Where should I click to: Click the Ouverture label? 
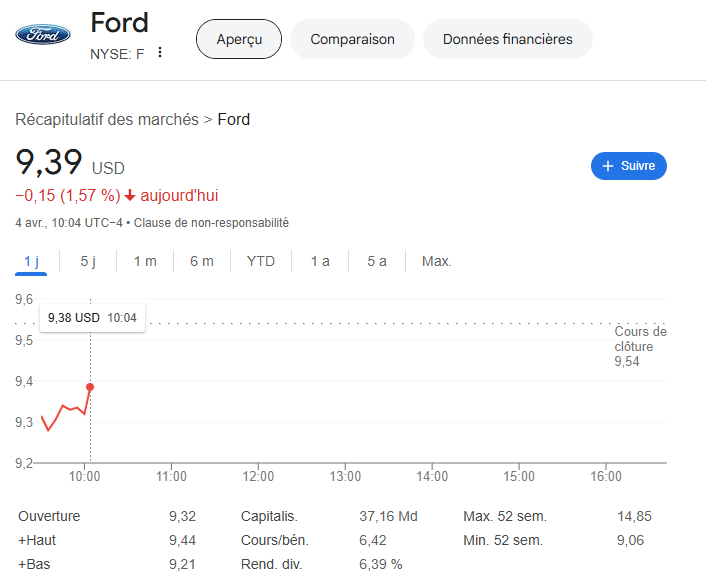click(x=49, y=516)
